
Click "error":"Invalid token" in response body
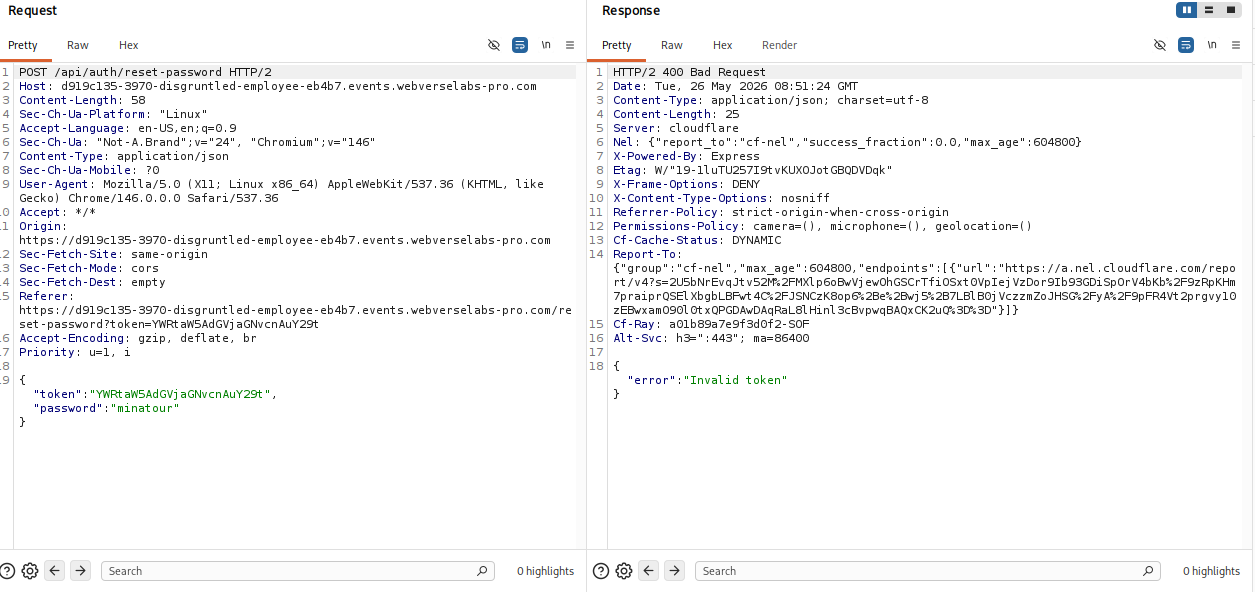(707, 380)
